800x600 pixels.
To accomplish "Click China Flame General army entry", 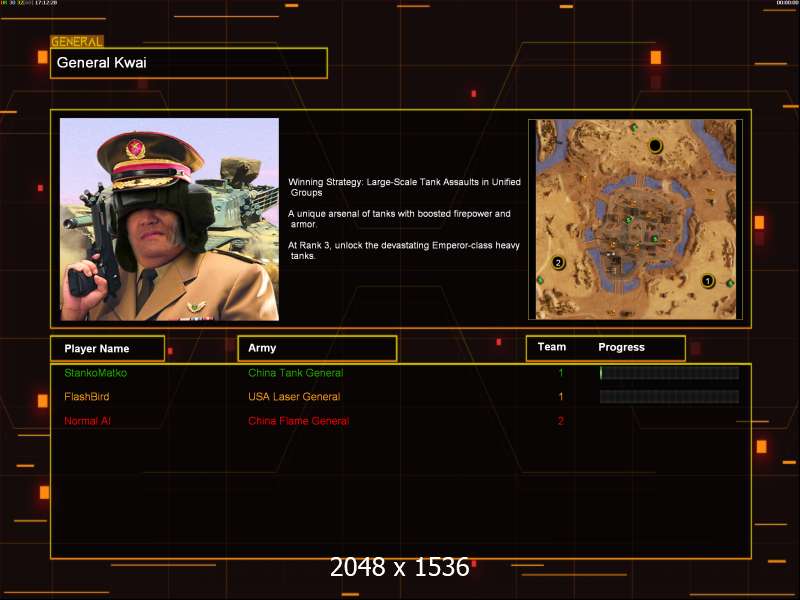I will 298,421.
